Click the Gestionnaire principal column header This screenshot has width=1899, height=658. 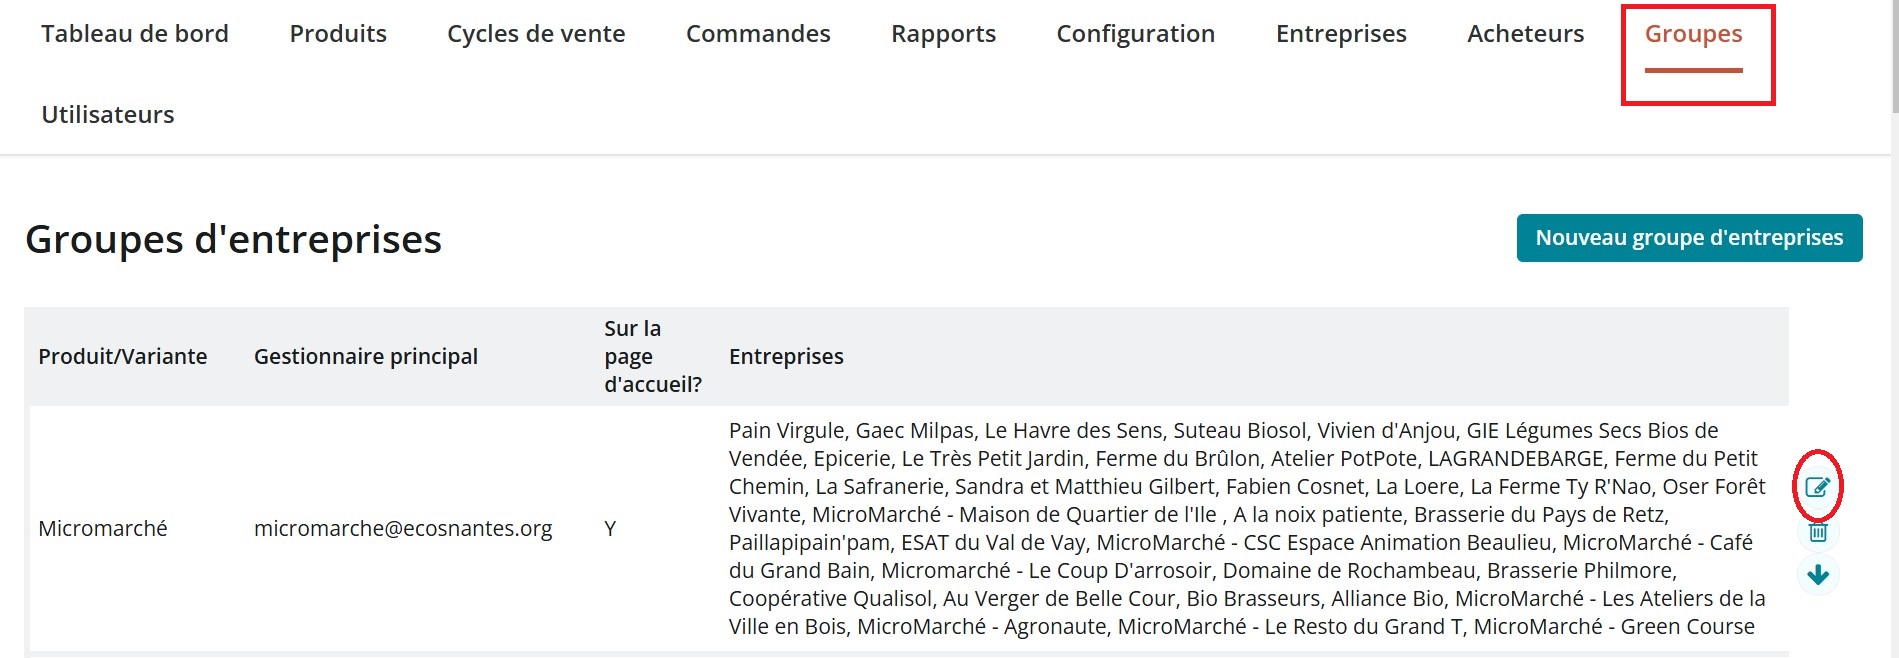[366, 356]
